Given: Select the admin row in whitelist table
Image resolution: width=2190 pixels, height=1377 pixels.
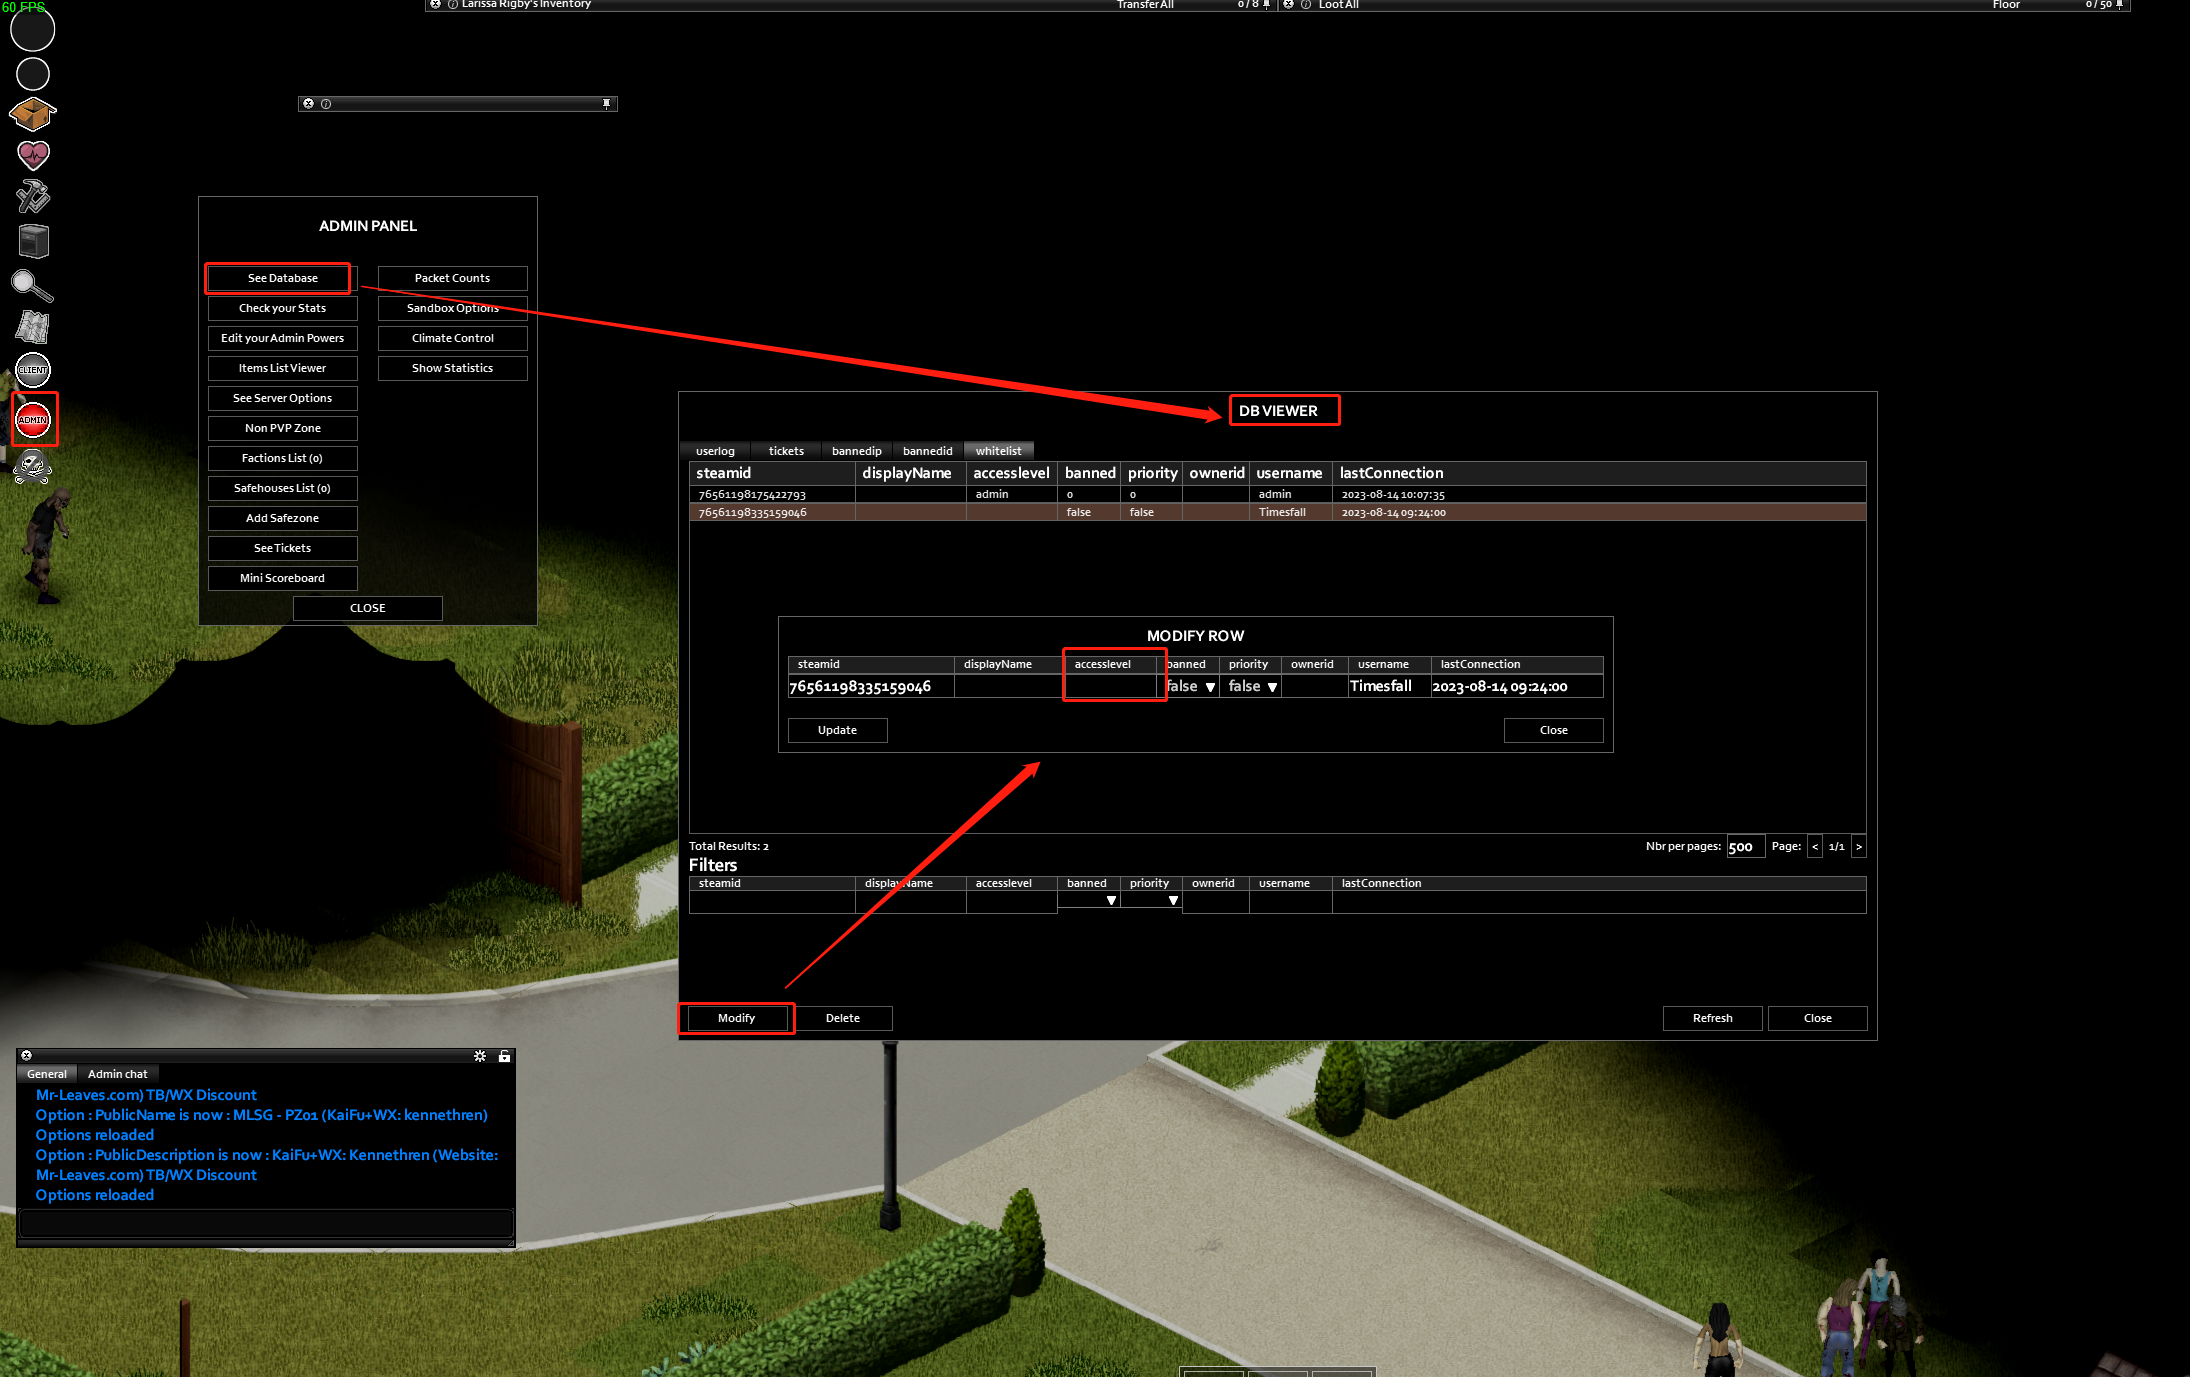Looking at the screenshot, I should 1278,494.
